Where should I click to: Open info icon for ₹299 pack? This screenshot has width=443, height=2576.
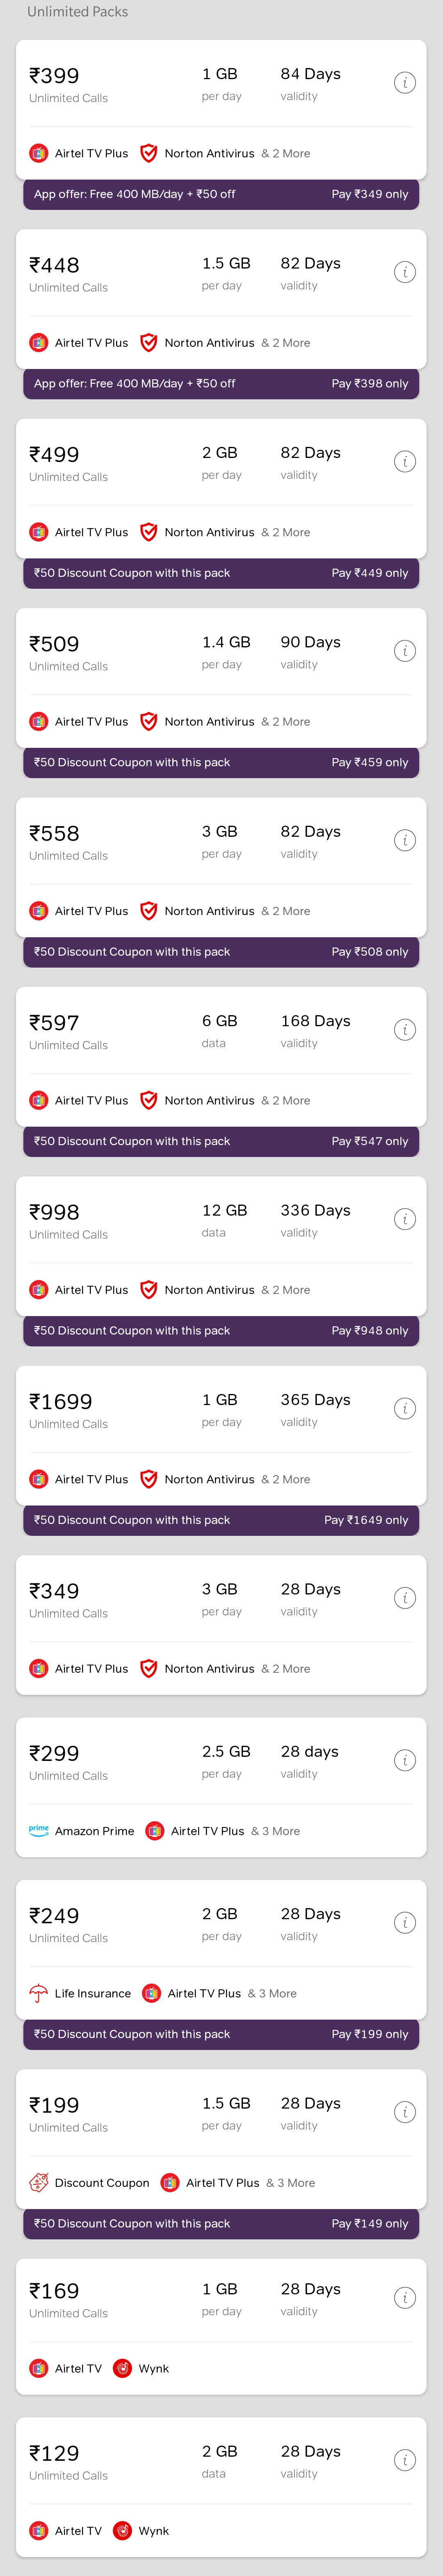click(404, 1760)
